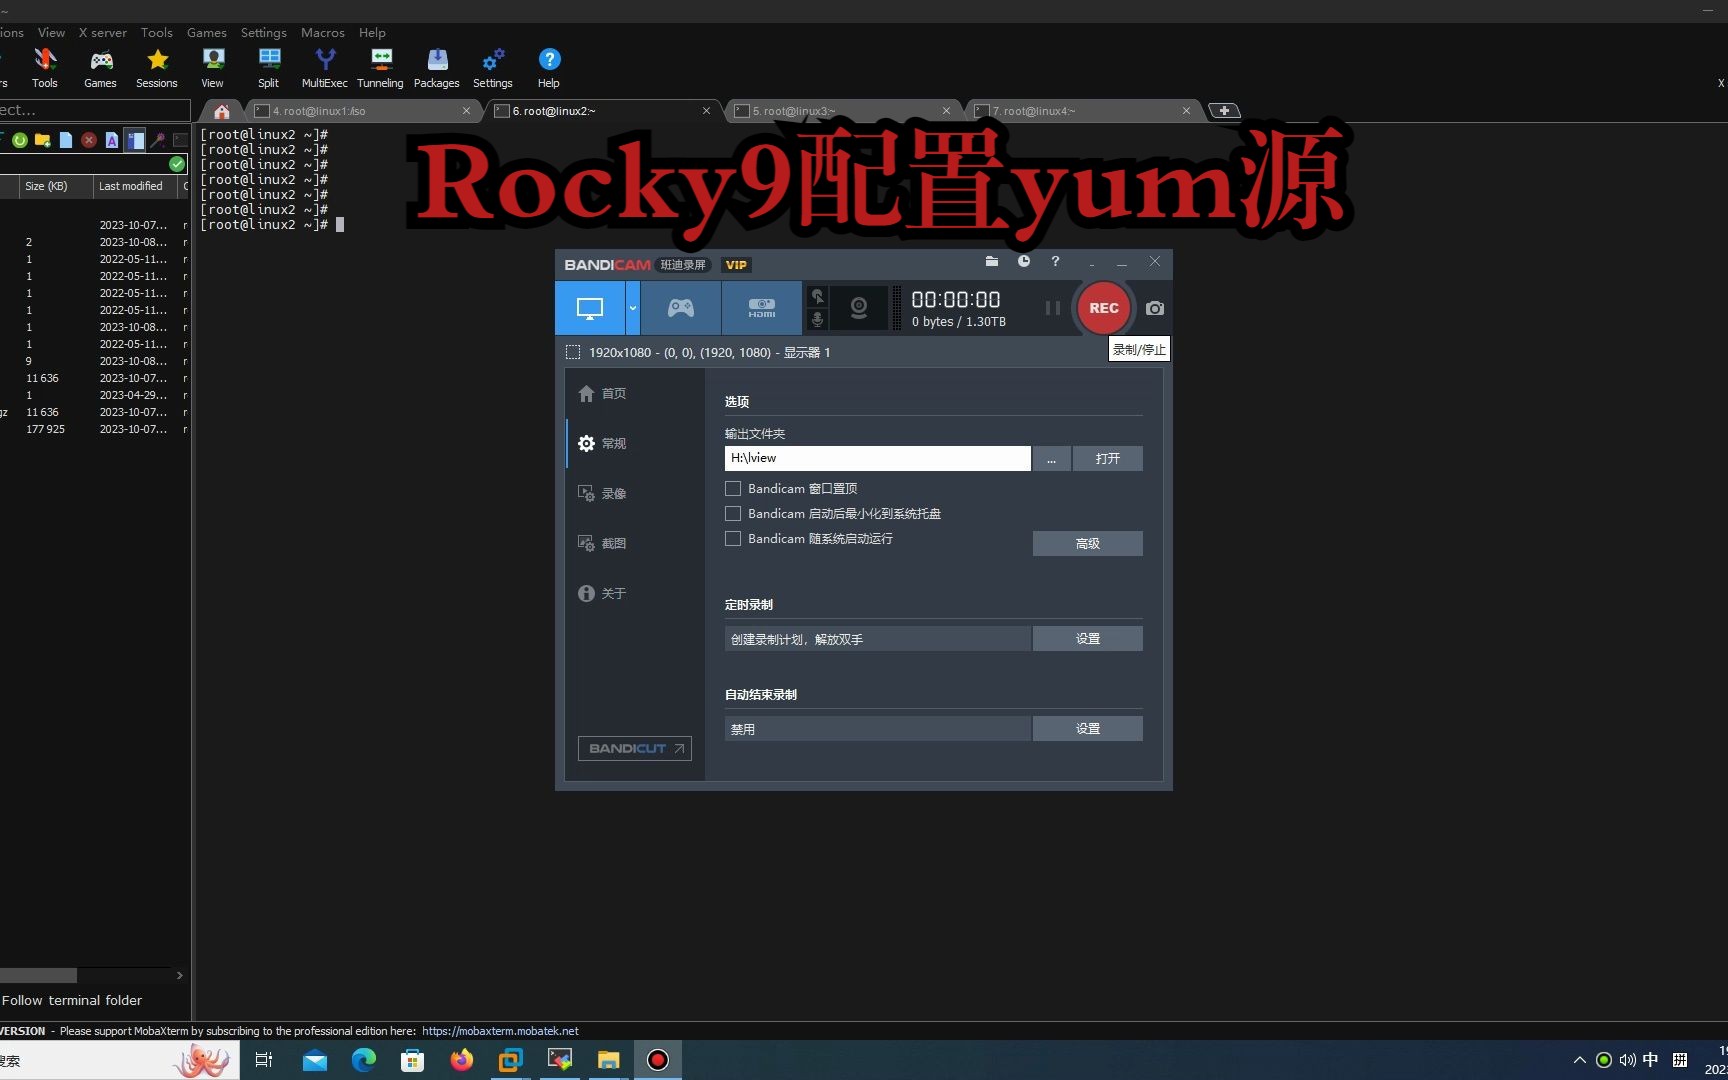Enable Bandicam 随系统启动运行
This screenshot has height=1080, width=1728.
pyautogui.click(x=732, y=539)
